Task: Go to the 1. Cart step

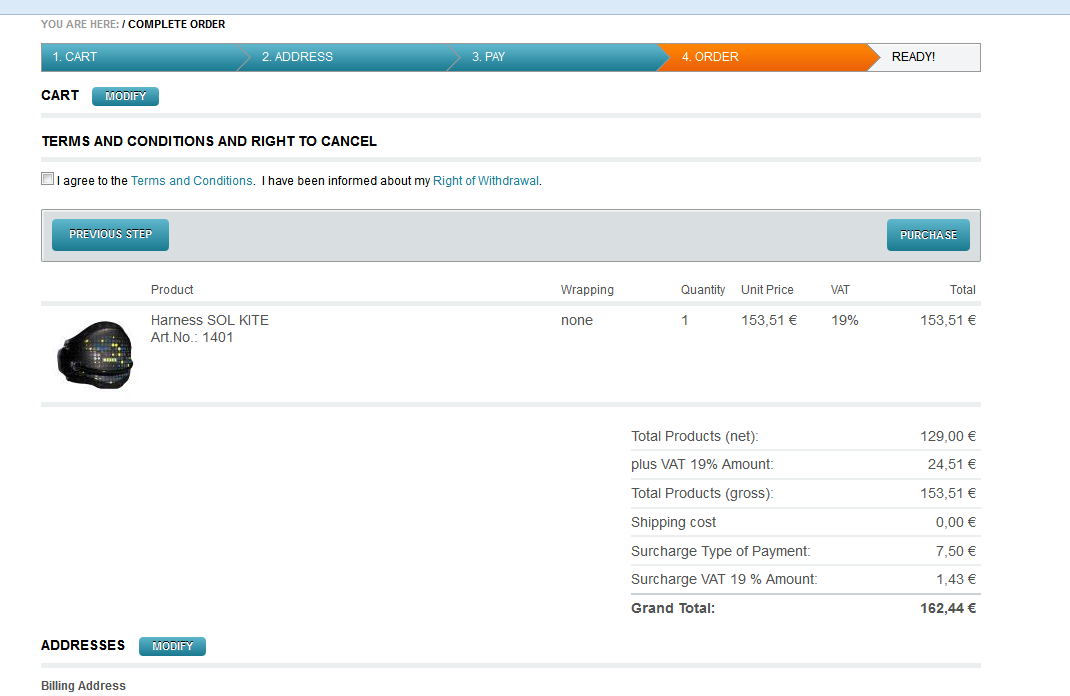Action: pyautogui.click(x=75, y=57)
